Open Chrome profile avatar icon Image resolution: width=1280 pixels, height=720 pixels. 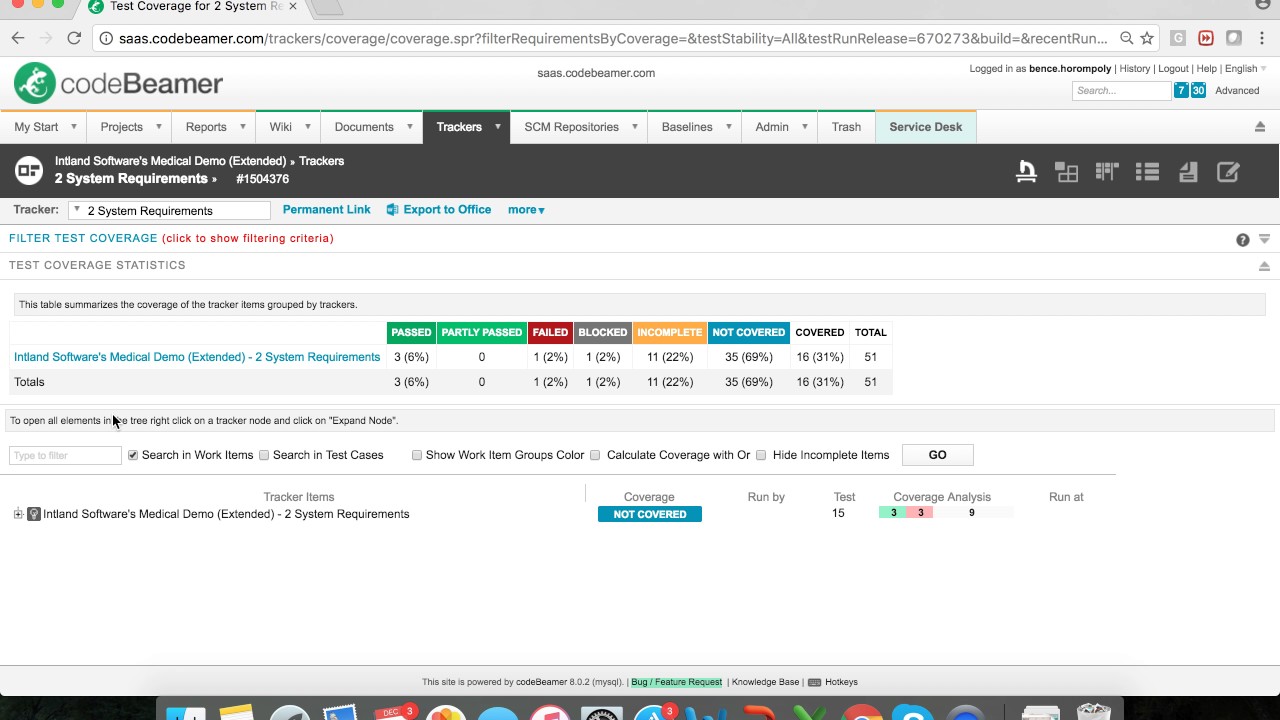click(x=1262, y=5)
